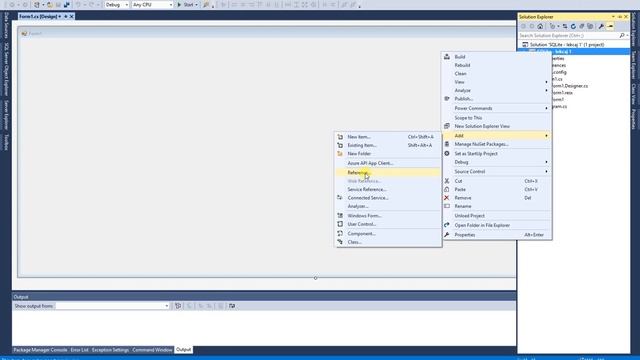
Task: Choose Set as StartUp Project
Action: (497, 153)
